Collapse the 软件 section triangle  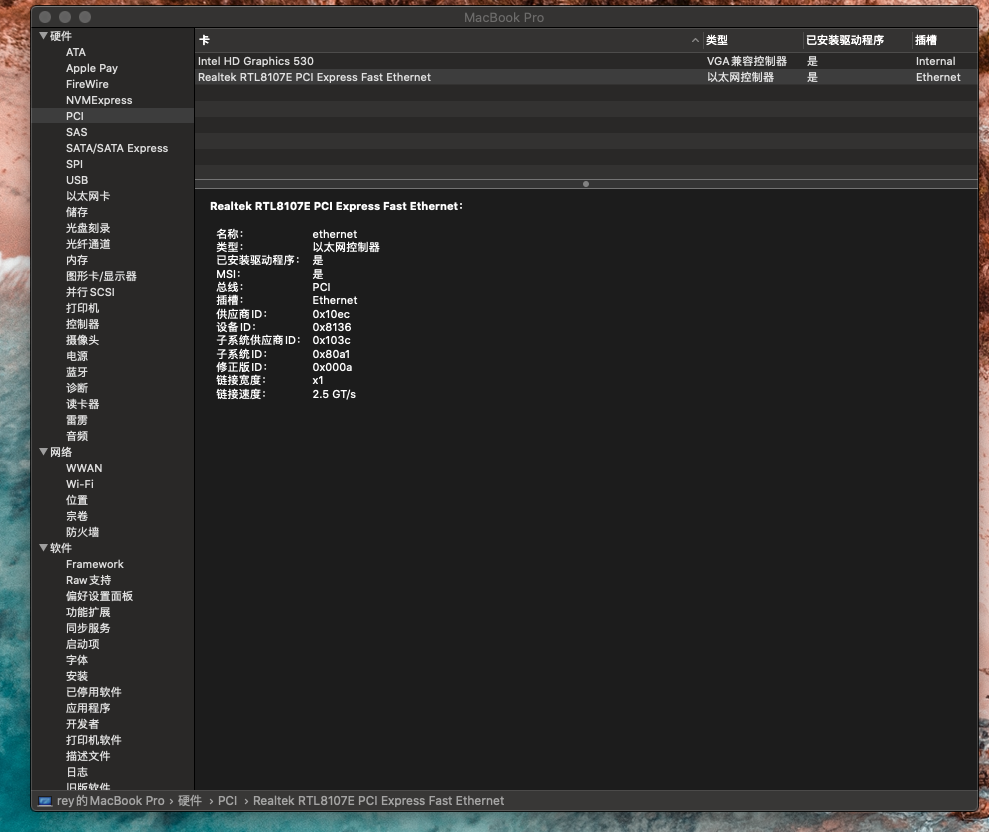44,548
